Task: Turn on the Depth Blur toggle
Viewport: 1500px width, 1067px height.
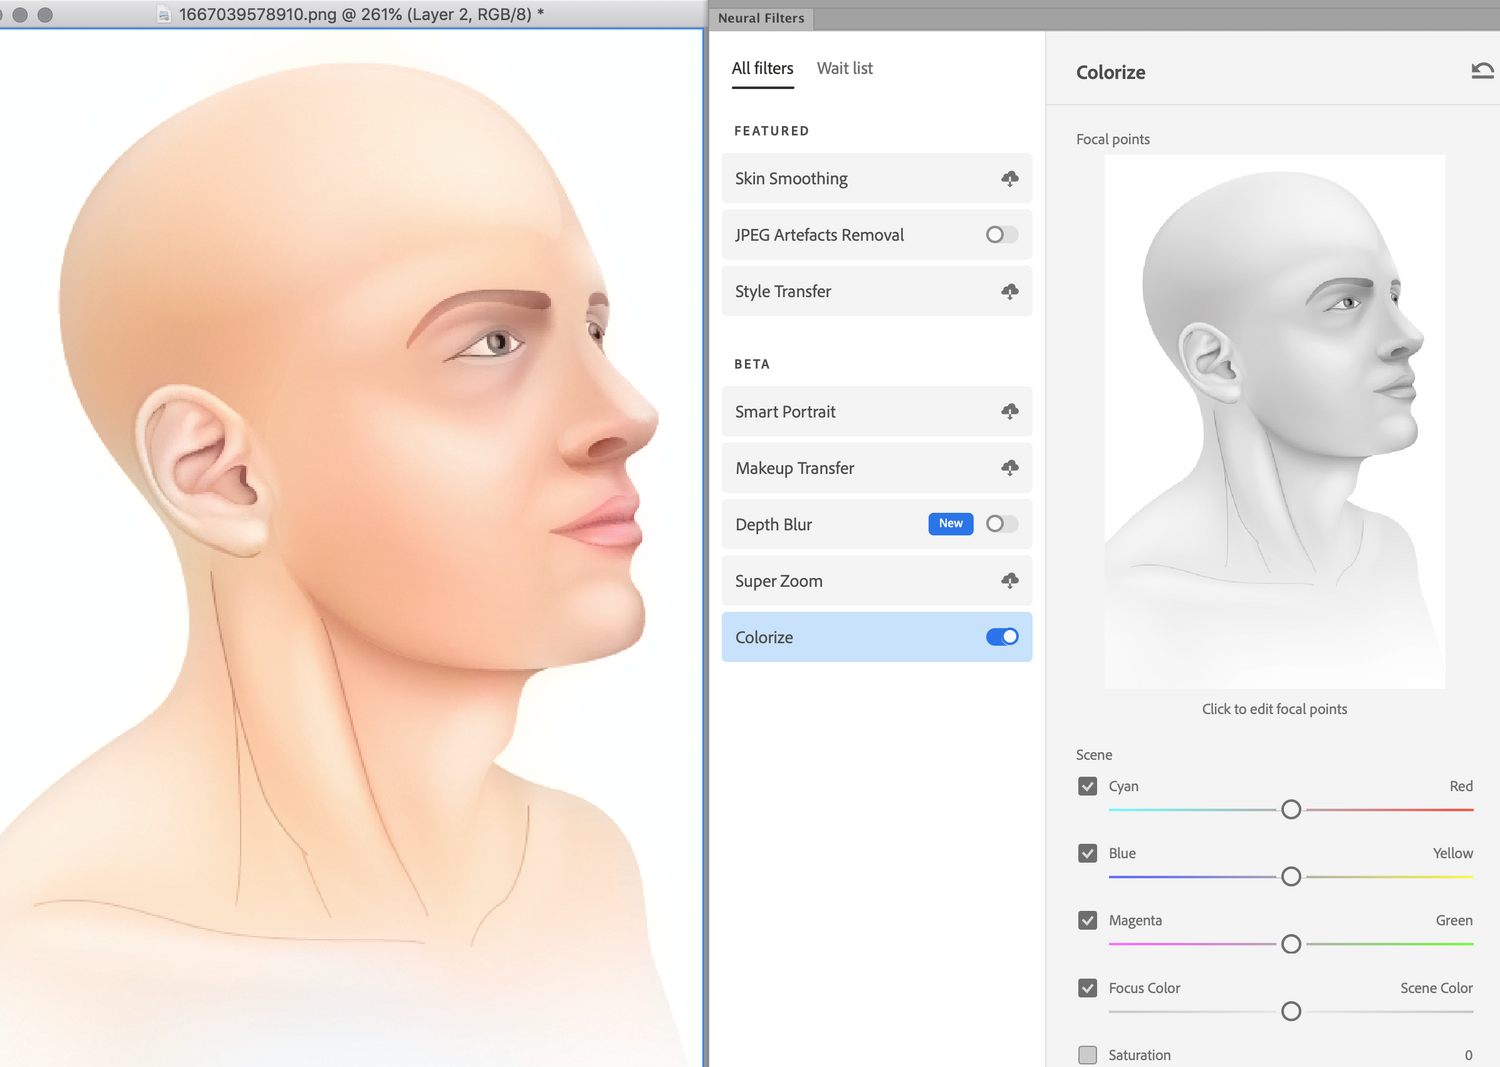Action: [1002, 524]
